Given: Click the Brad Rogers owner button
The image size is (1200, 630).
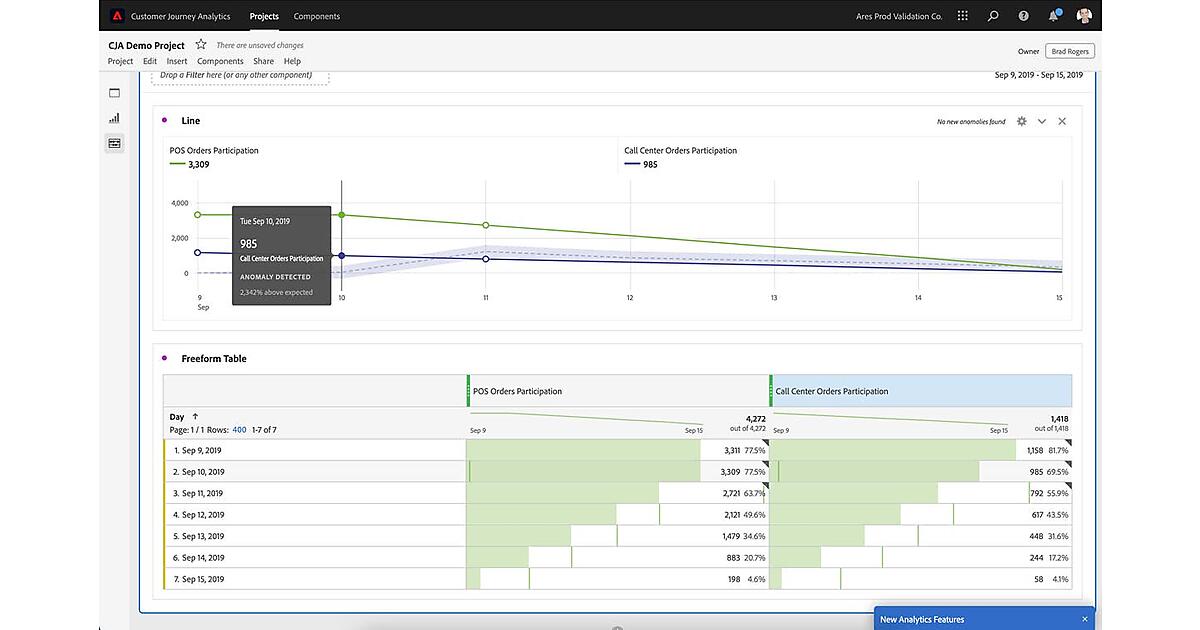Looking at the screenshot, I should [1069, 51].
